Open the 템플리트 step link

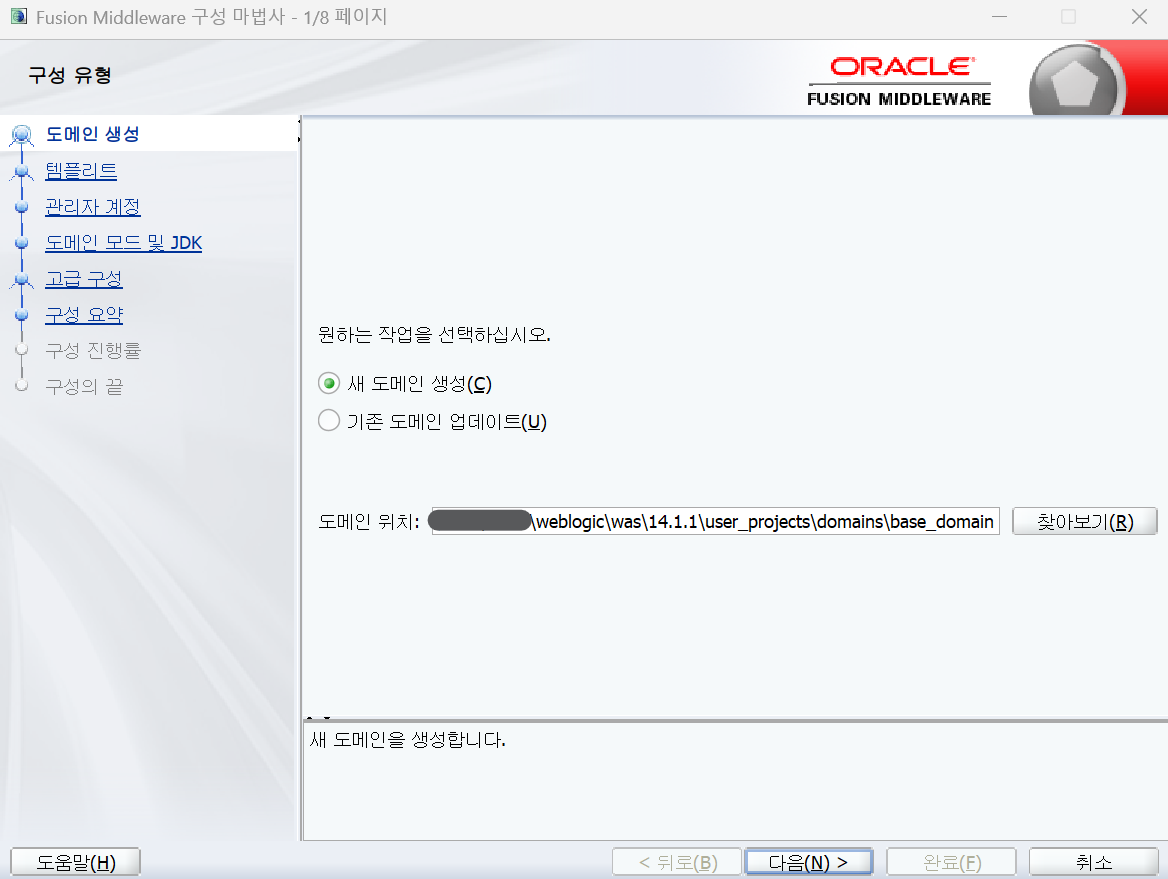pyautogui.click(x=81, y=171)
